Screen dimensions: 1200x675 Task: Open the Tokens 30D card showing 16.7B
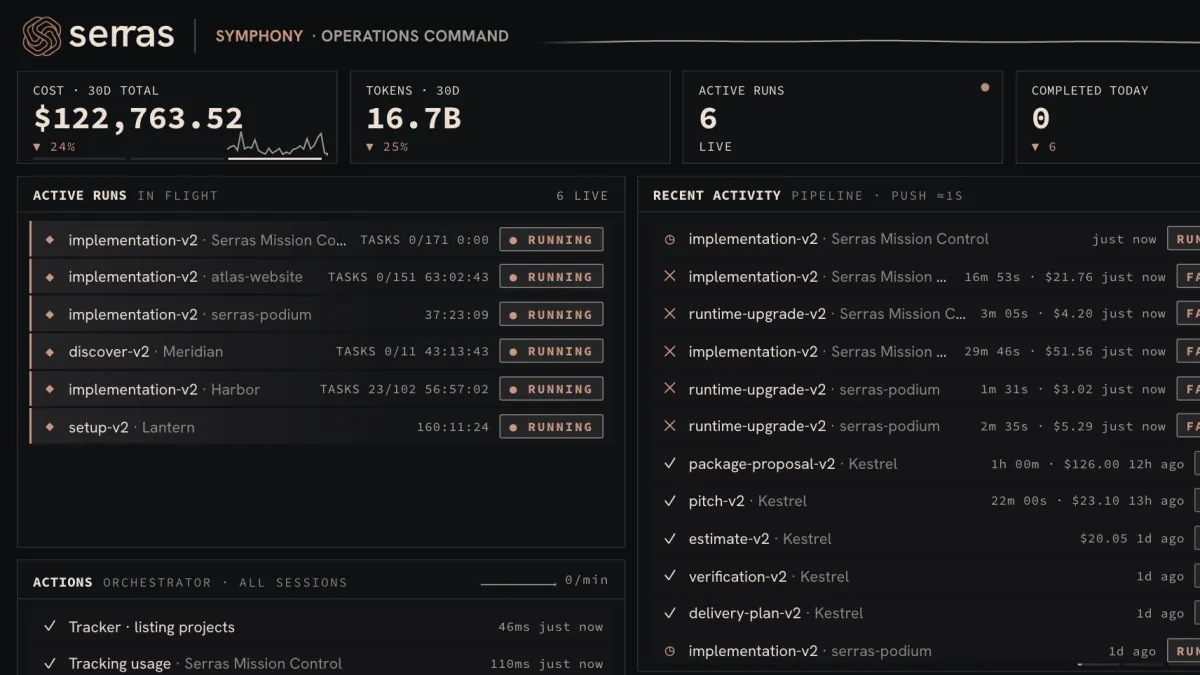point(510,117)
